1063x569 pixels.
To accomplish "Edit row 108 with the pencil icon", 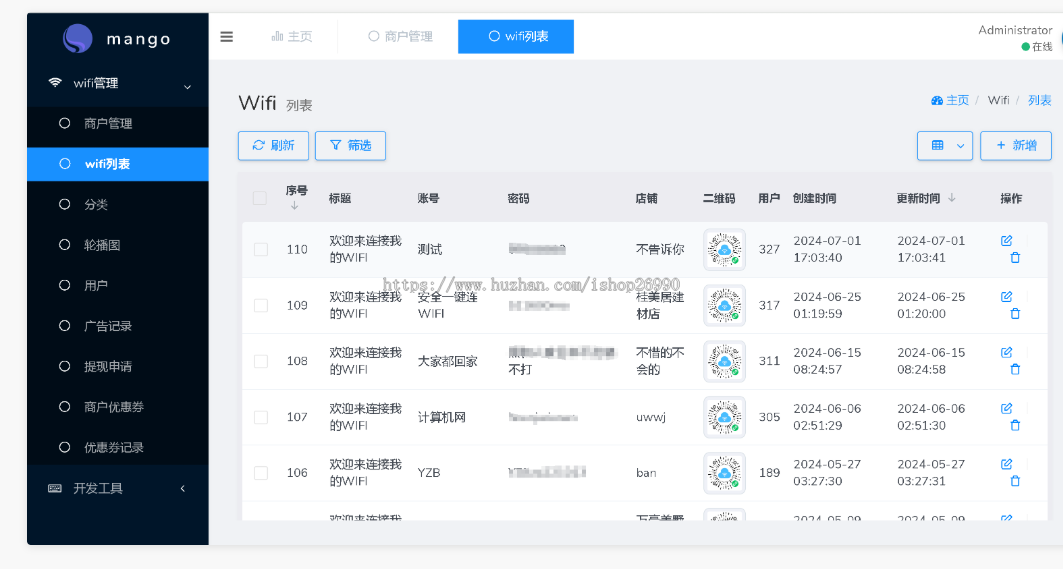I will [1006, 353].
